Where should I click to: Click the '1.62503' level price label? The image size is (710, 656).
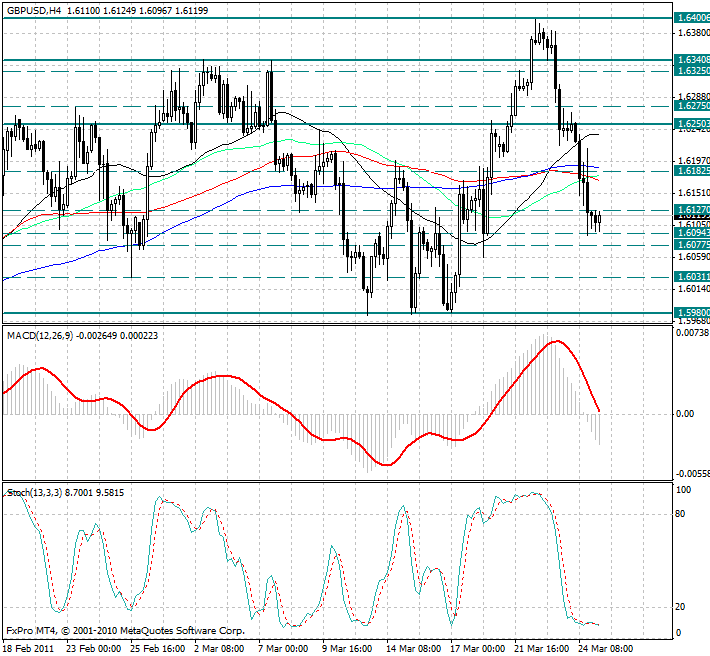[692, 124]
